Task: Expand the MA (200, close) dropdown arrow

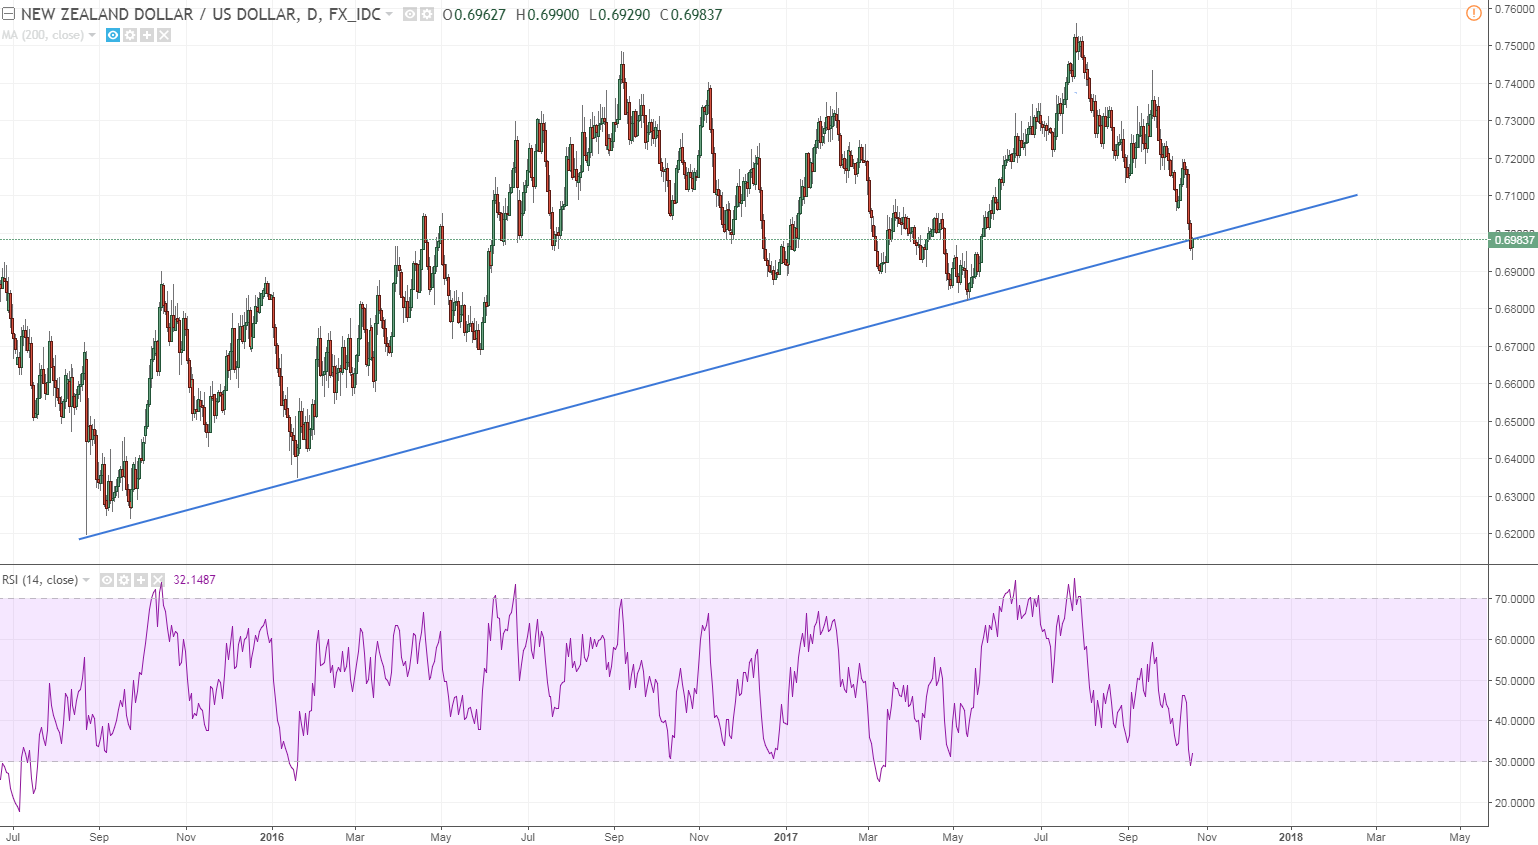Action: [x=92, y=35]
